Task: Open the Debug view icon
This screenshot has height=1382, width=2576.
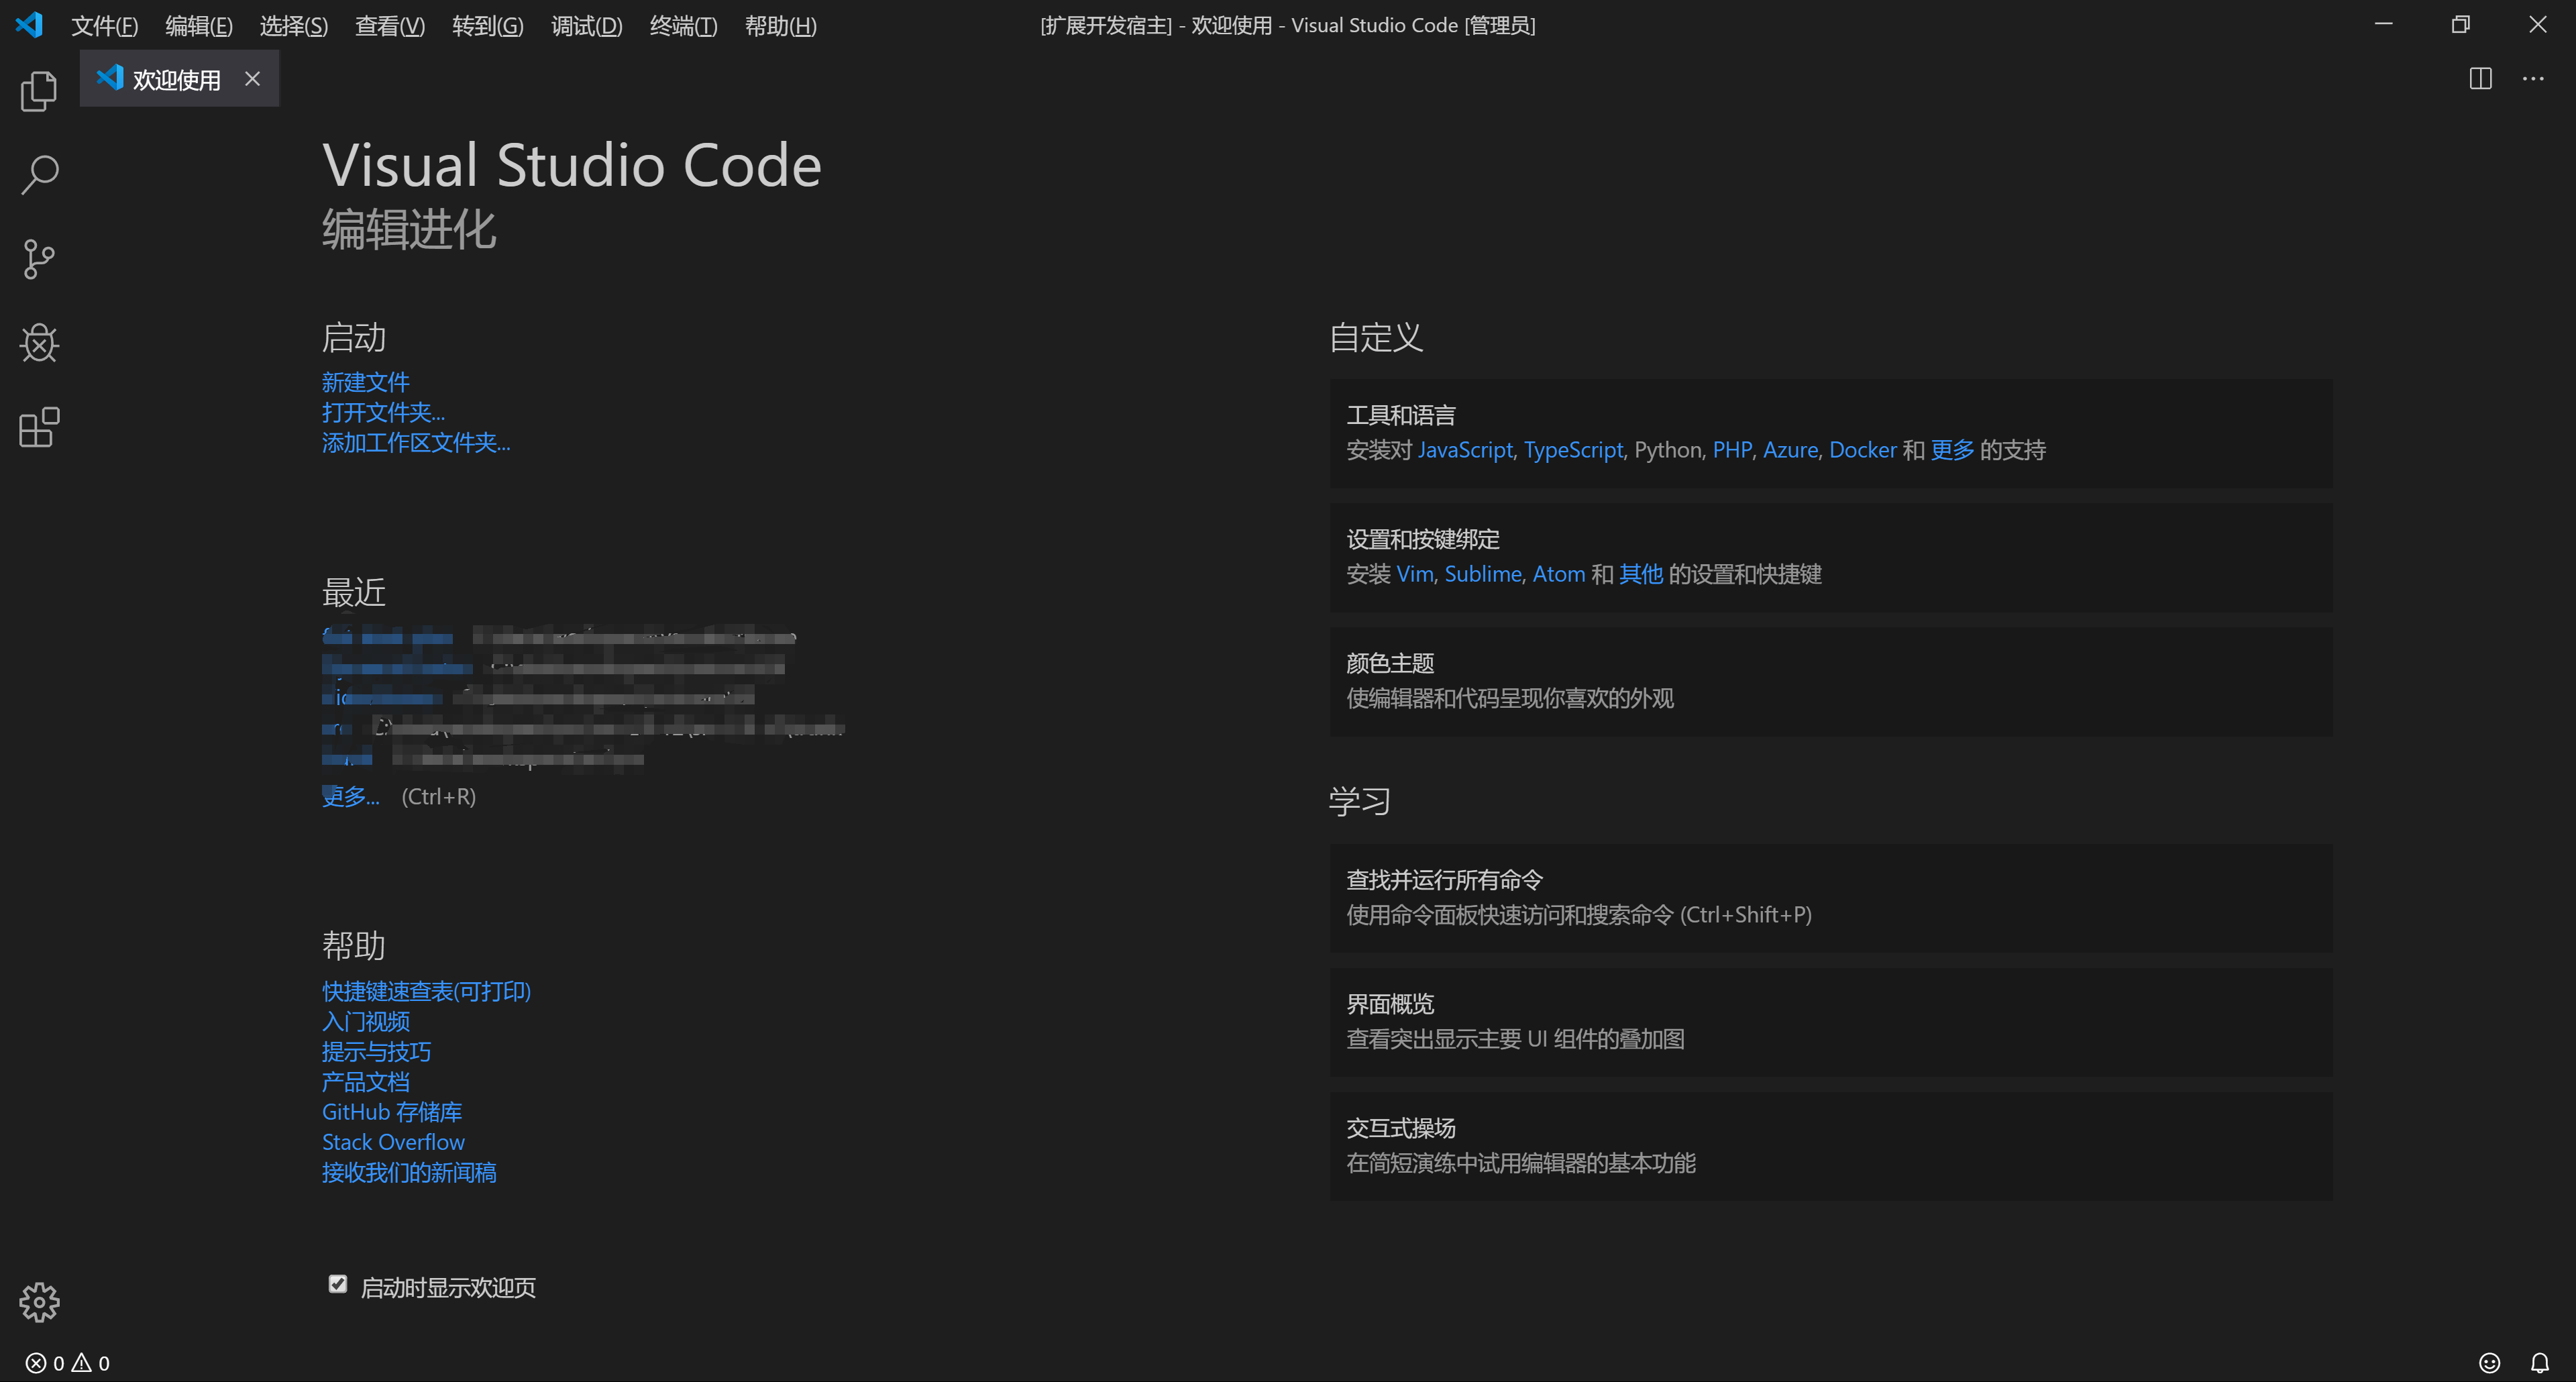Action: tap(39, 343)
